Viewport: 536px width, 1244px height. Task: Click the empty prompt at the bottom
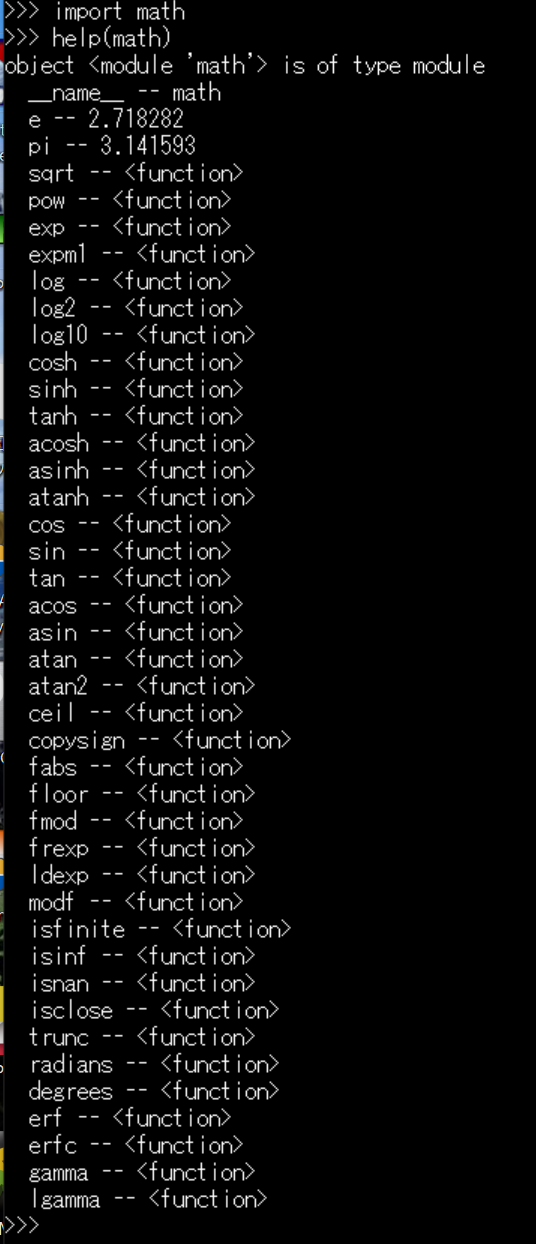pyautogui.click(x=22, y=1226)
